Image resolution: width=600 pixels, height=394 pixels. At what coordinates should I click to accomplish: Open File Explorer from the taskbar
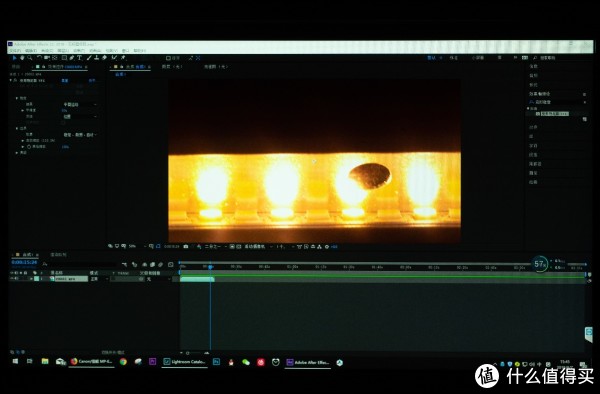point(45,361)
